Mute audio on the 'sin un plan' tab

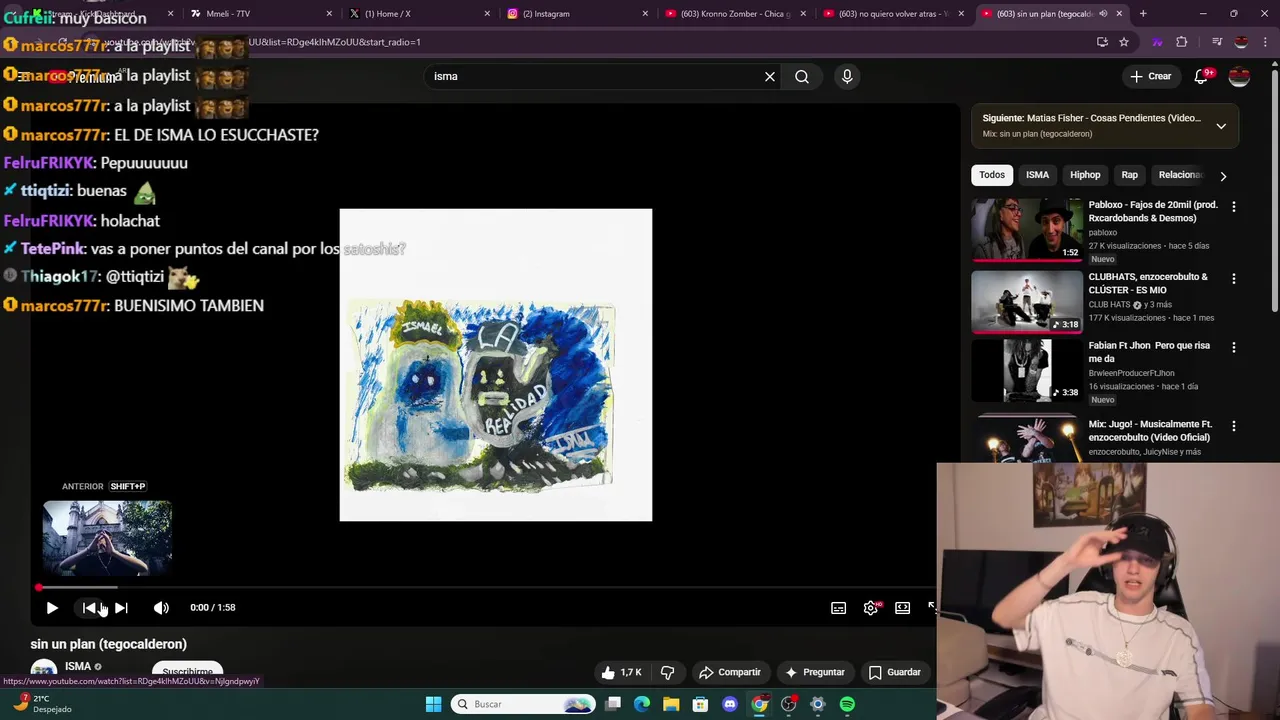[1103, 14]
